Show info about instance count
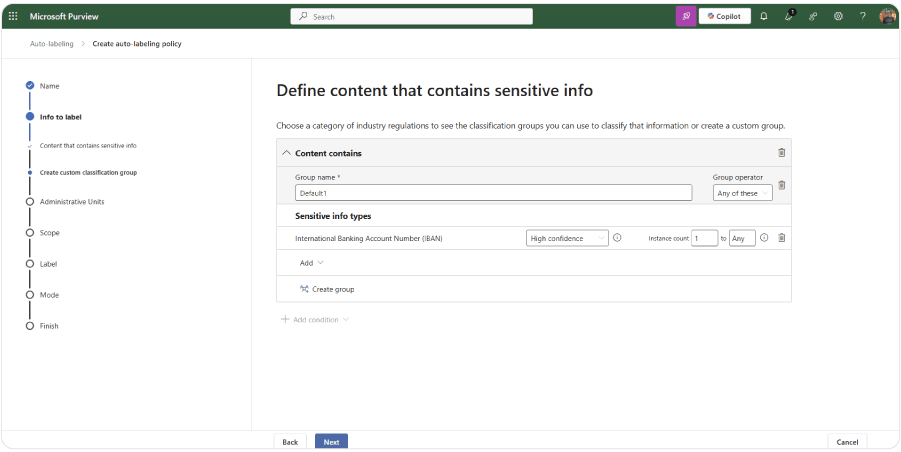 [x=764, y=238]
